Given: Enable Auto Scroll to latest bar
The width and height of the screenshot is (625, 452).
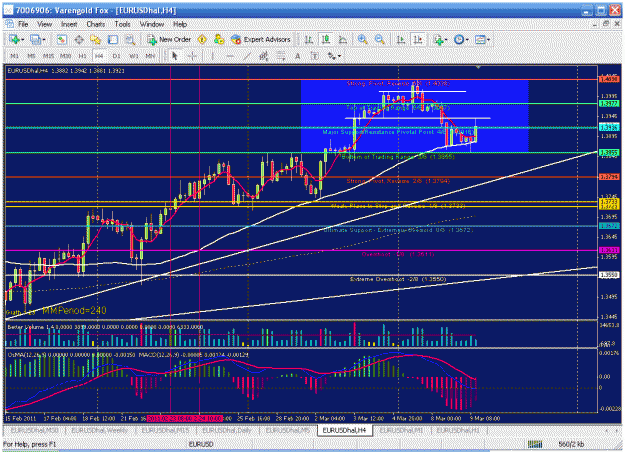Looking at the screenshot, I should [x=400, y=39].
